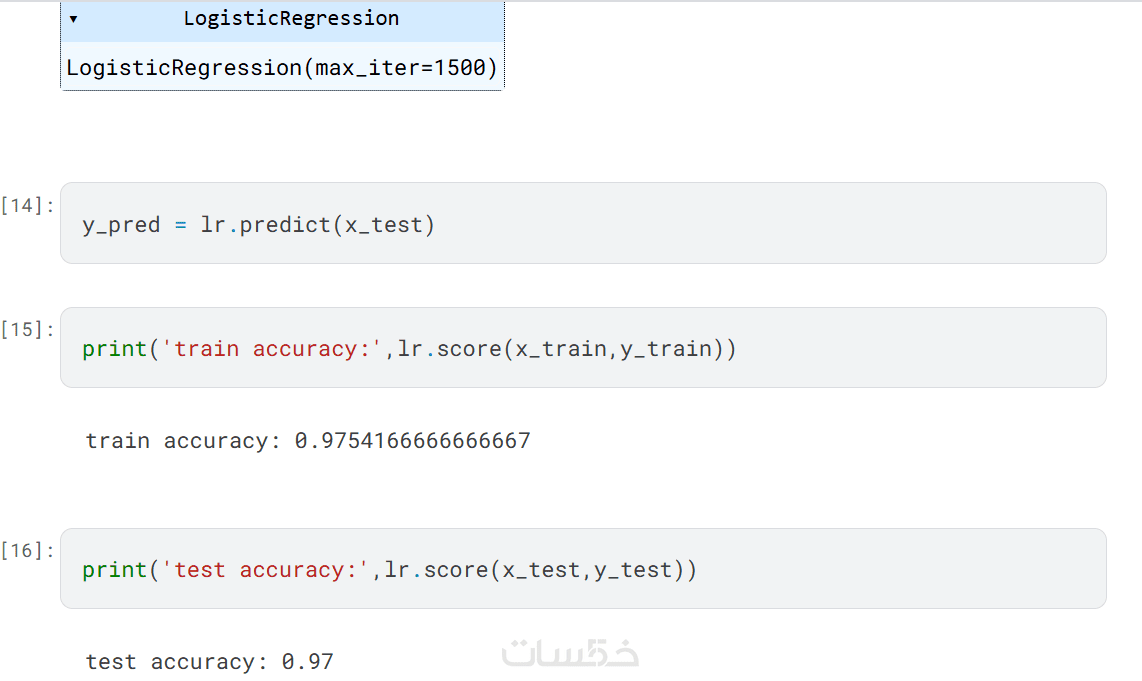The height and width of the screenshot is (681, 1142).
Task: Place cursor on x_test in predict call
Action: pyautogui.click(x=384, y=225)
